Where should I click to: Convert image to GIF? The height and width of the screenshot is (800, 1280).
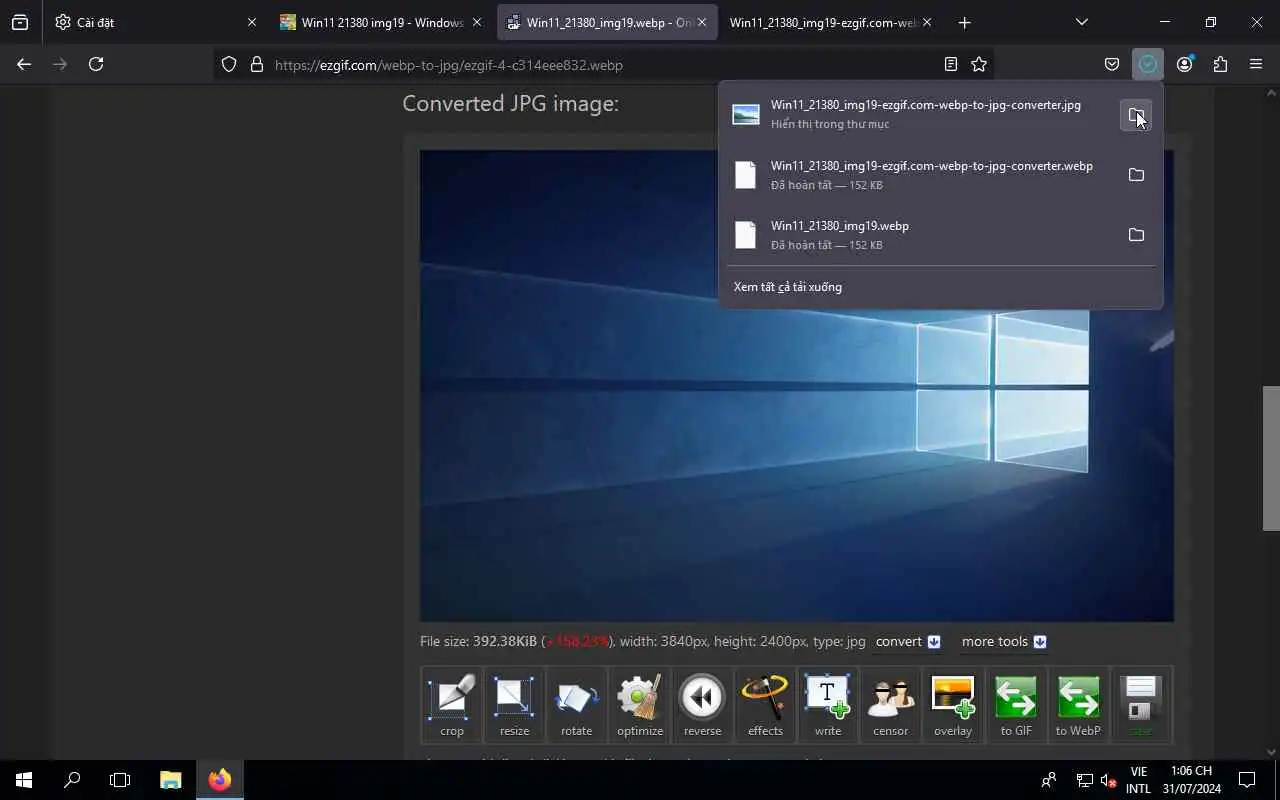coord(1016,705)
